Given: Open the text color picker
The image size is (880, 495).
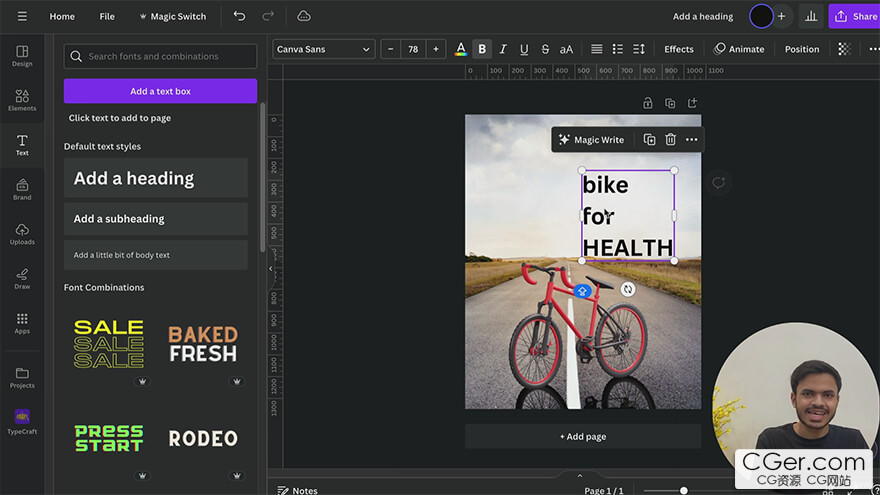Looking at the screenshot, I should pos(460,49).
